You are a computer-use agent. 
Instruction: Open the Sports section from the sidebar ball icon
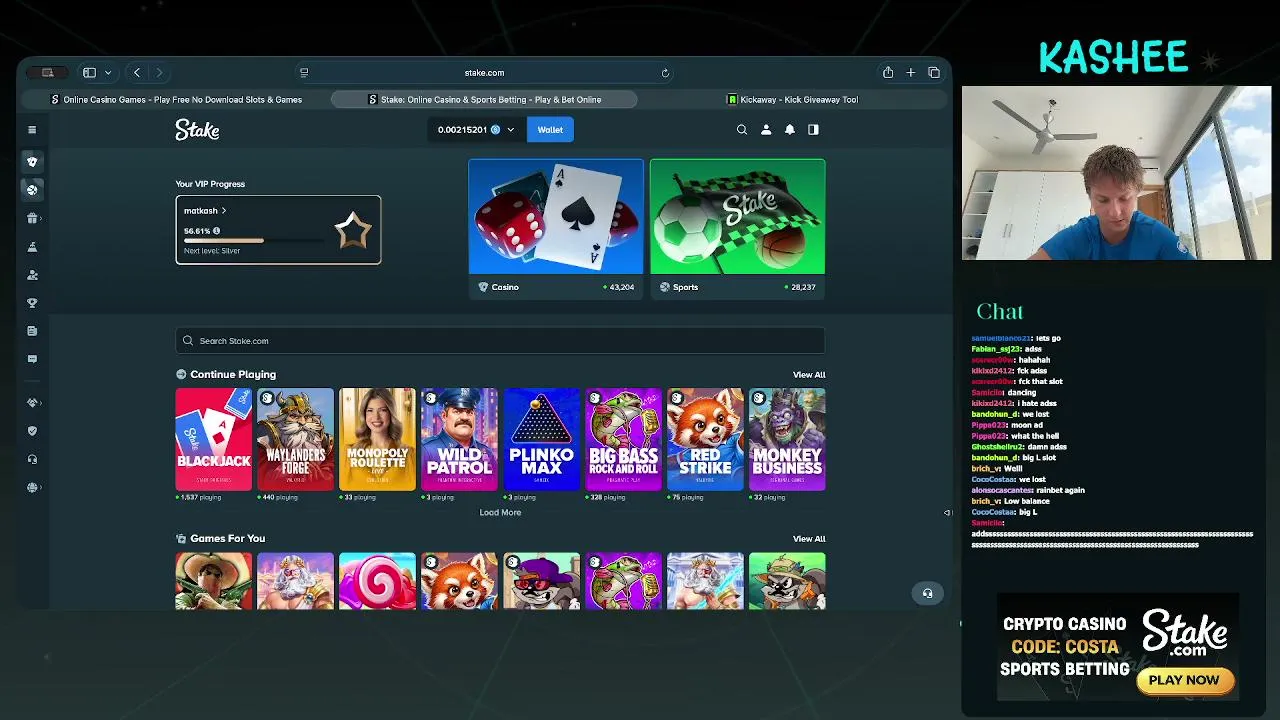tap(32, 189)
